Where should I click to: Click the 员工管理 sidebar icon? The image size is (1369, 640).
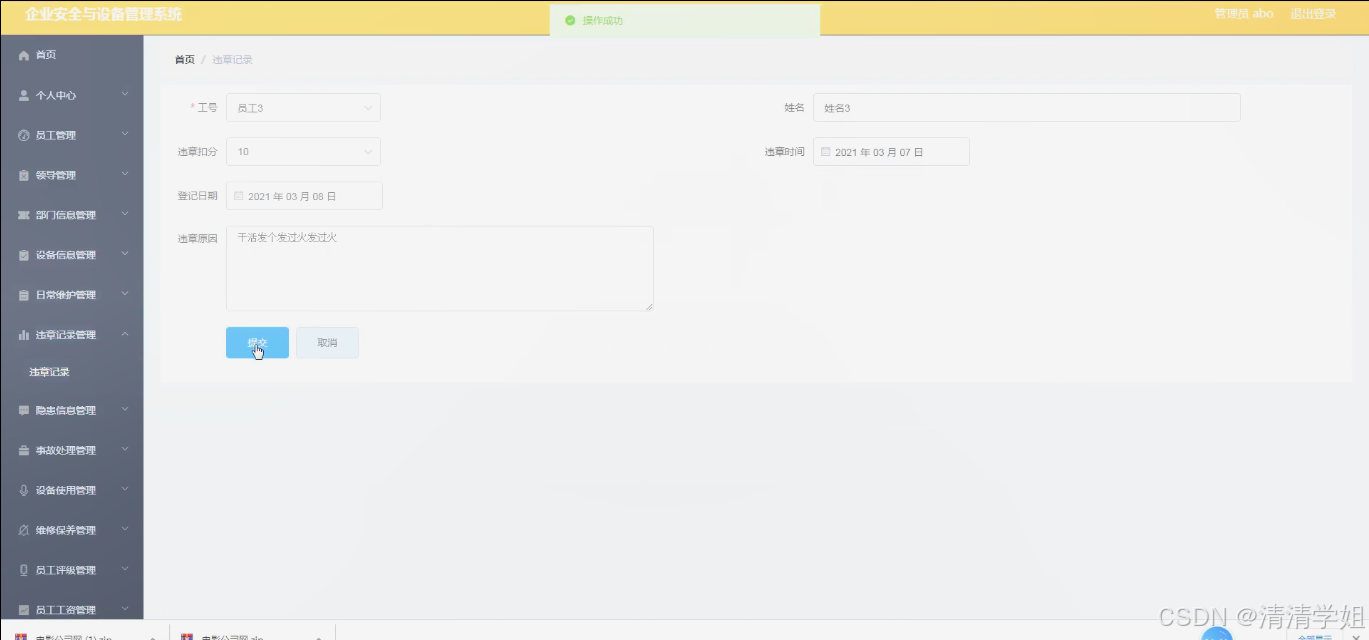tap(24, 135)
